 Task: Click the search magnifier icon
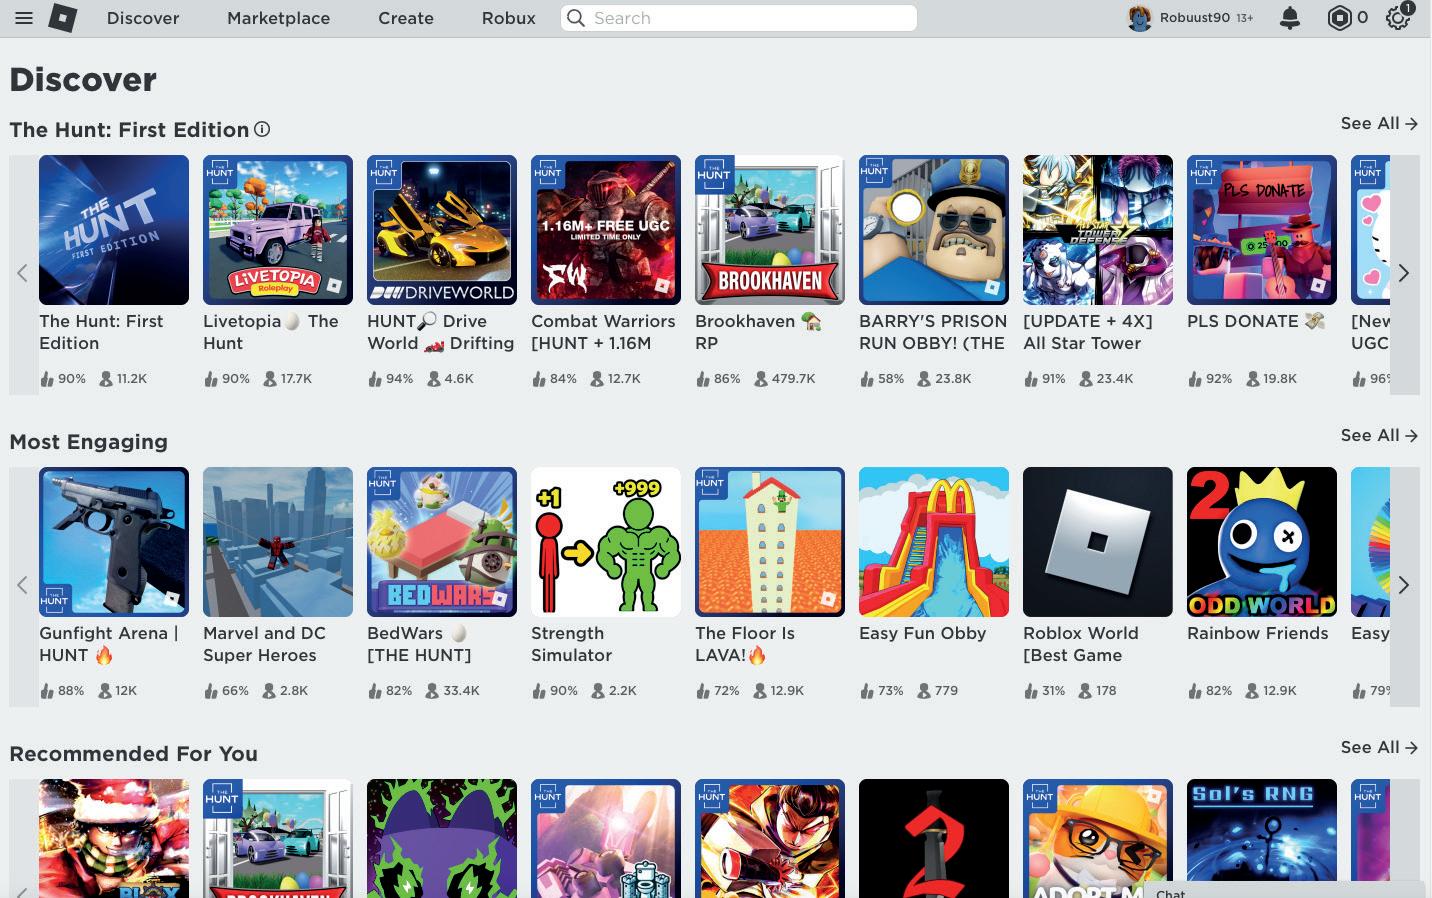click(575, 18)
